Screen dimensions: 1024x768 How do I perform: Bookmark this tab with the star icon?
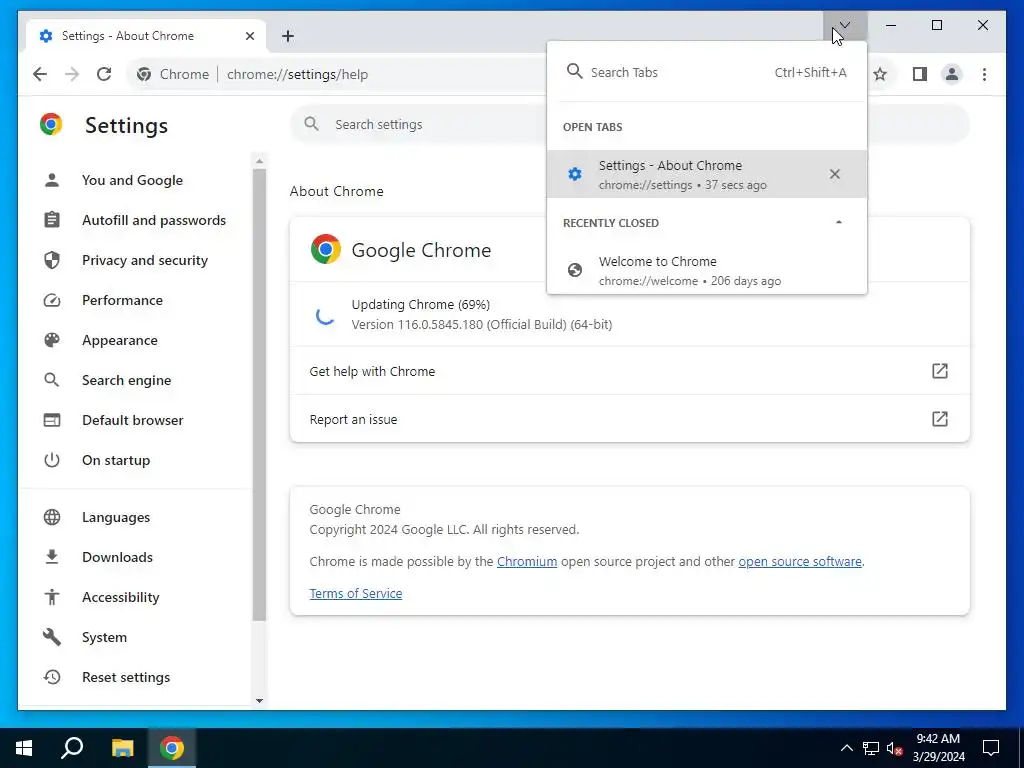pyautogui.click(x=880, y=74)
